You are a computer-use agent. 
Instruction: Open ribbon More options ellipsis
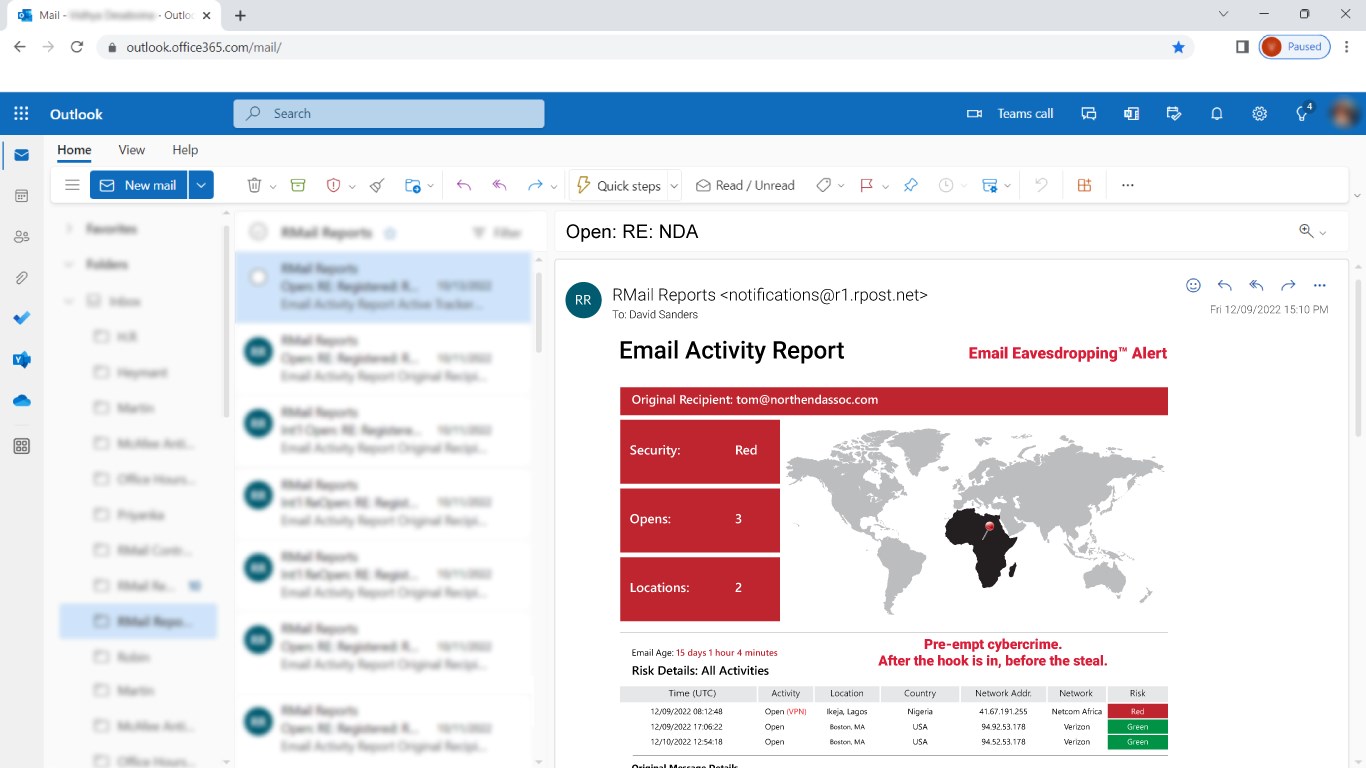tap(1128, 185)
